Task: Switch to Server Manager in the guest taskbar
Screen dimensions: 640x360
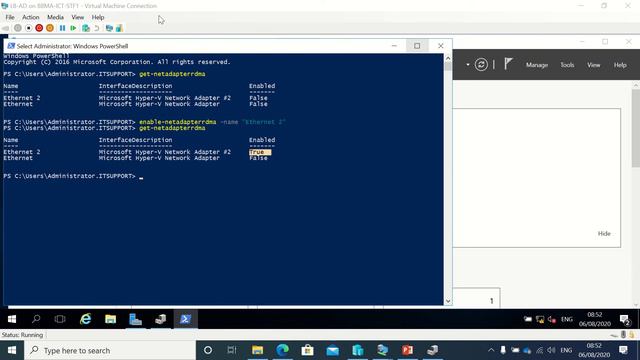Action: click(135, 319)
